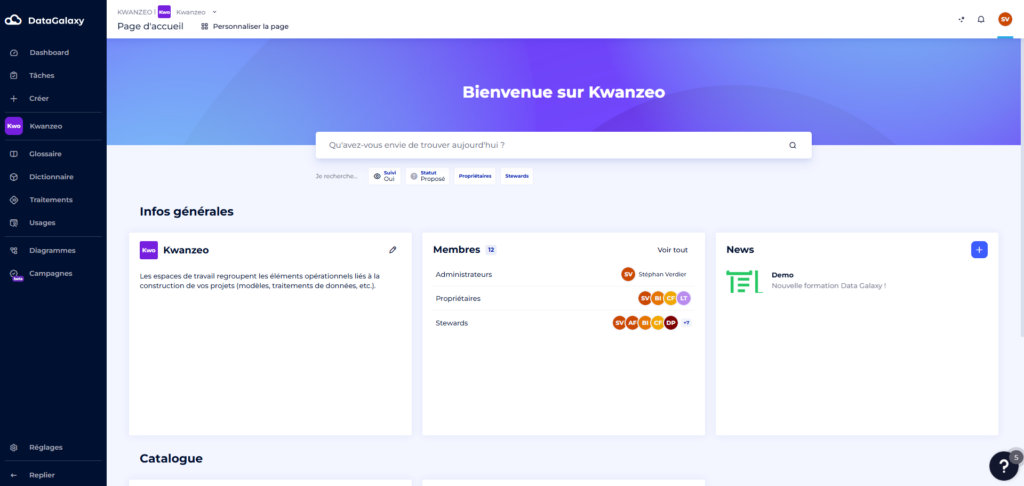Click 'Nouvelle formation Data Galaxy !' text
The height and width of the screenshot is (486, 1024).
(x=829, y=285)
